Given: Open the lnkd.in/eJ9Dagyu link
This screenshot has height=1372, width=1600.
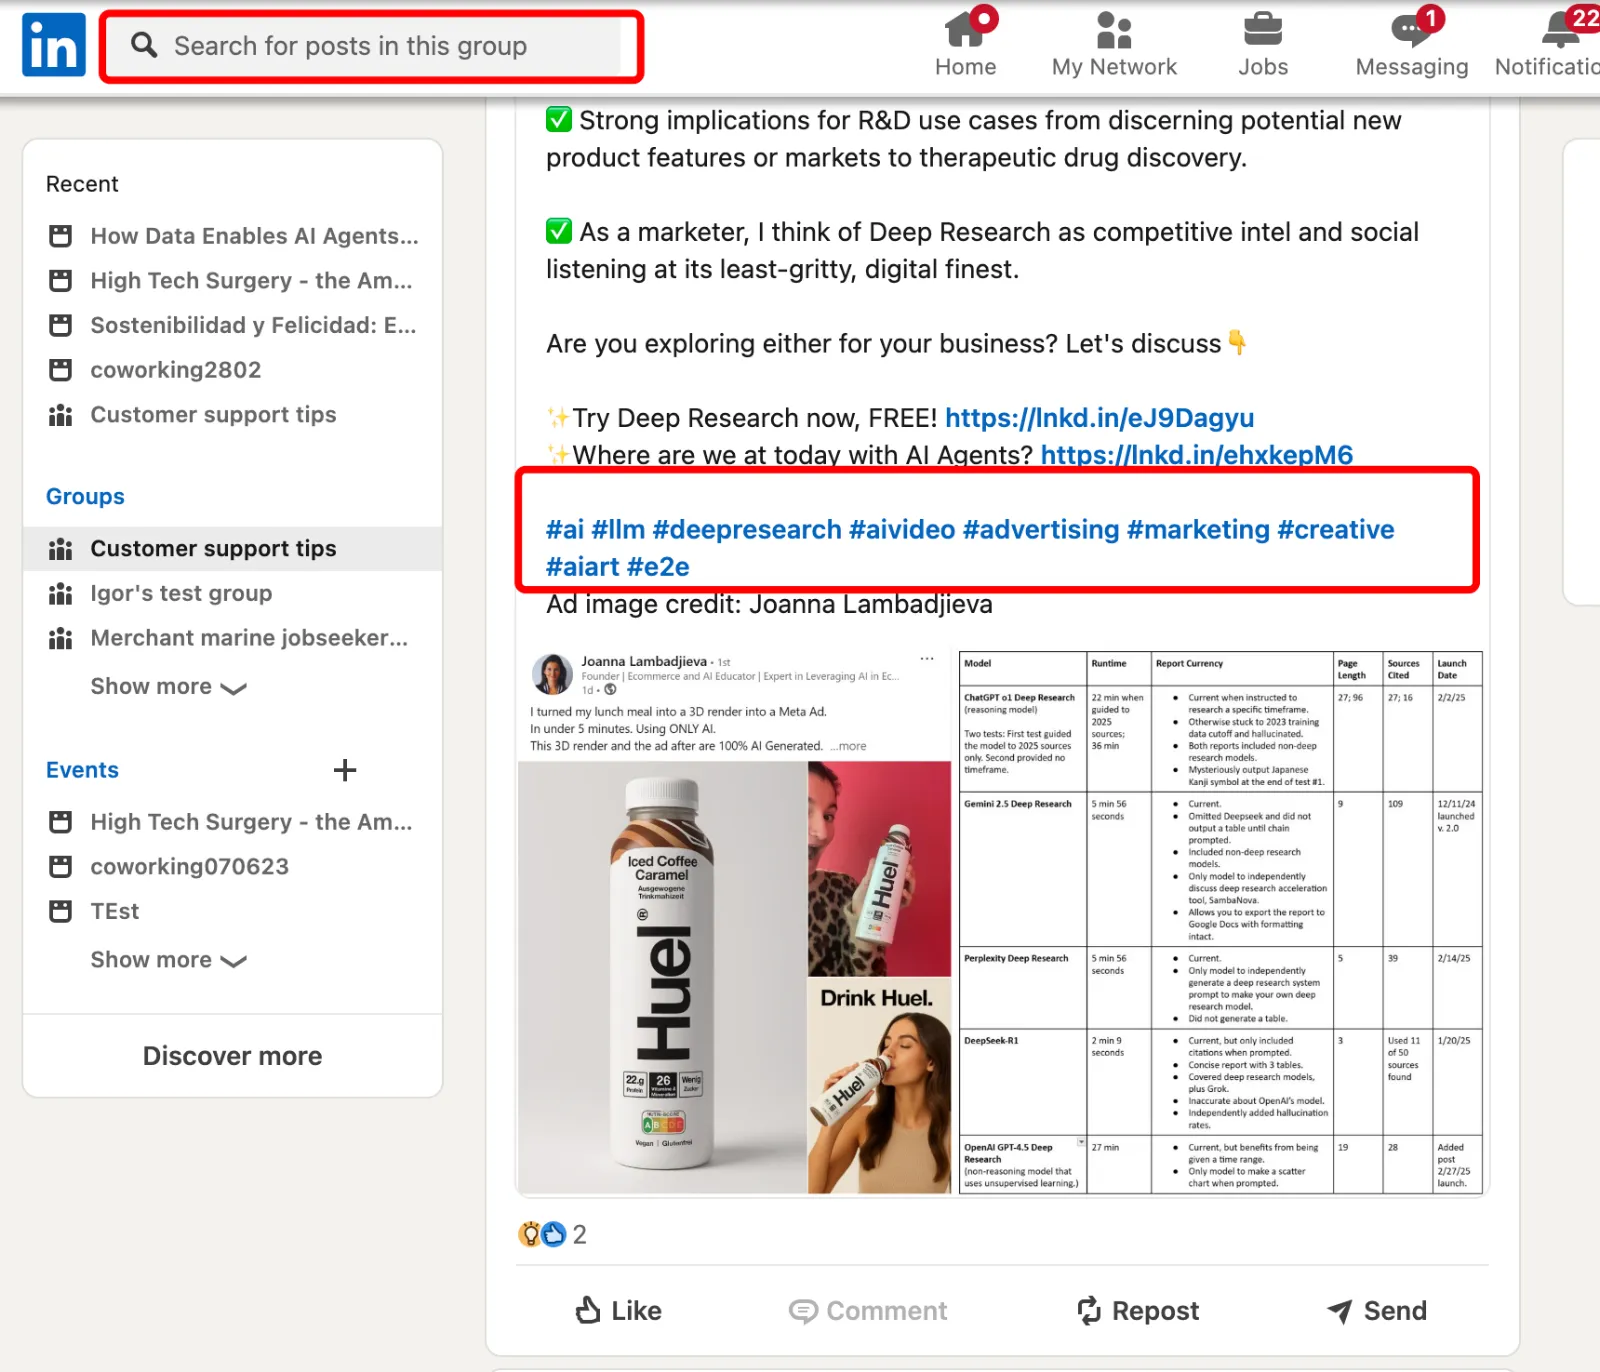Looking at the screenshot, I should [x=1100, y=418].
